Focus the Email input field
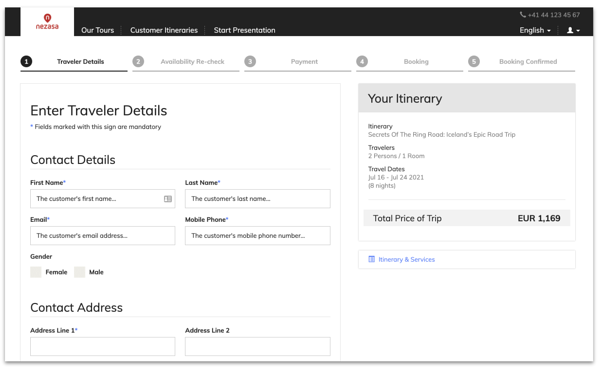Screen dimensions: 599x370 click(x=103, y=236)
